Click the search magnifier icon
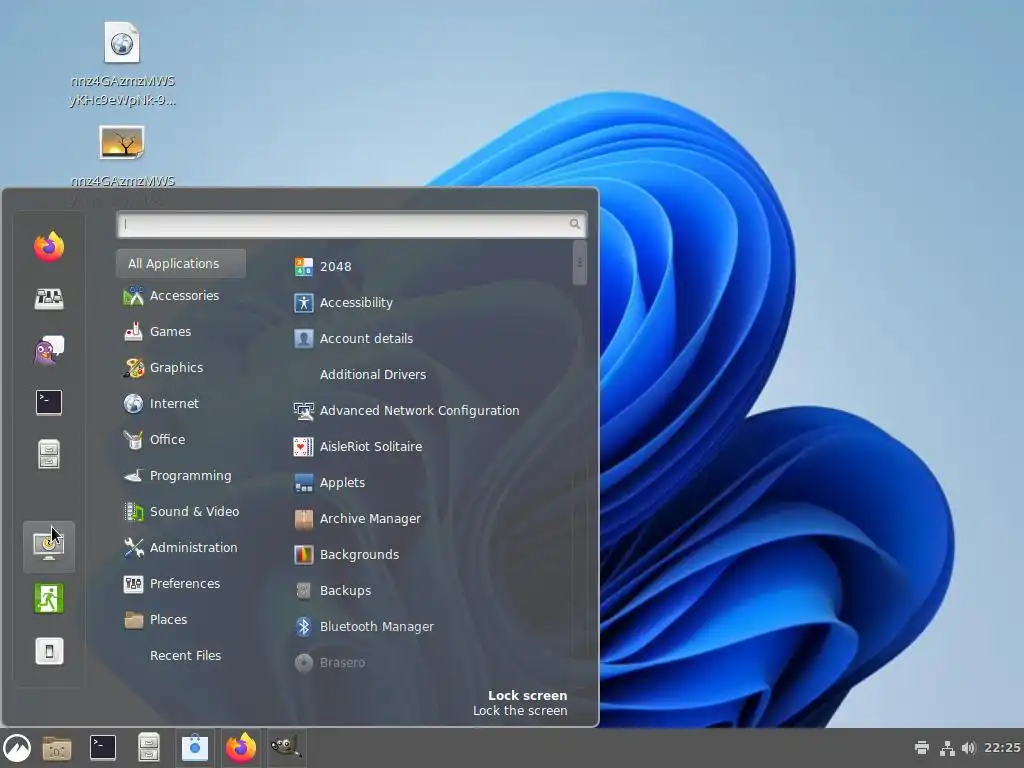Screen dimensions: 1024x768 (574, 224)
